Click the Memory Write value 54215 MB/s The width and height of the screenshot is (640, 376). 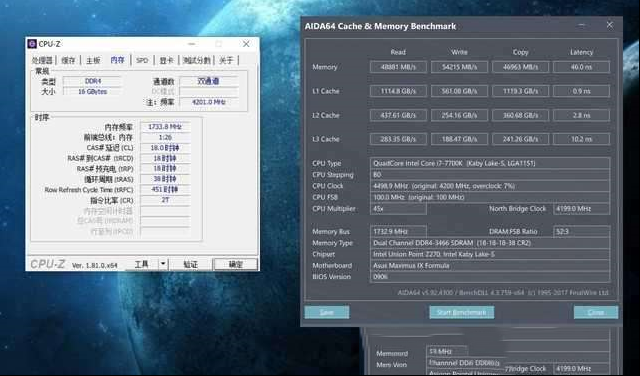(459, 67)
